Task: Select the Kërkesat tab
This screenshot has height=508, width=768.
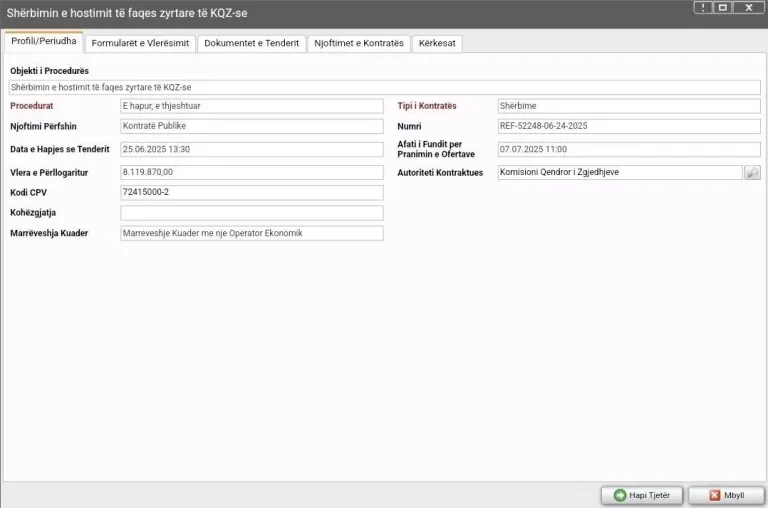Action: pyautogui.click(x=437, y=43)
